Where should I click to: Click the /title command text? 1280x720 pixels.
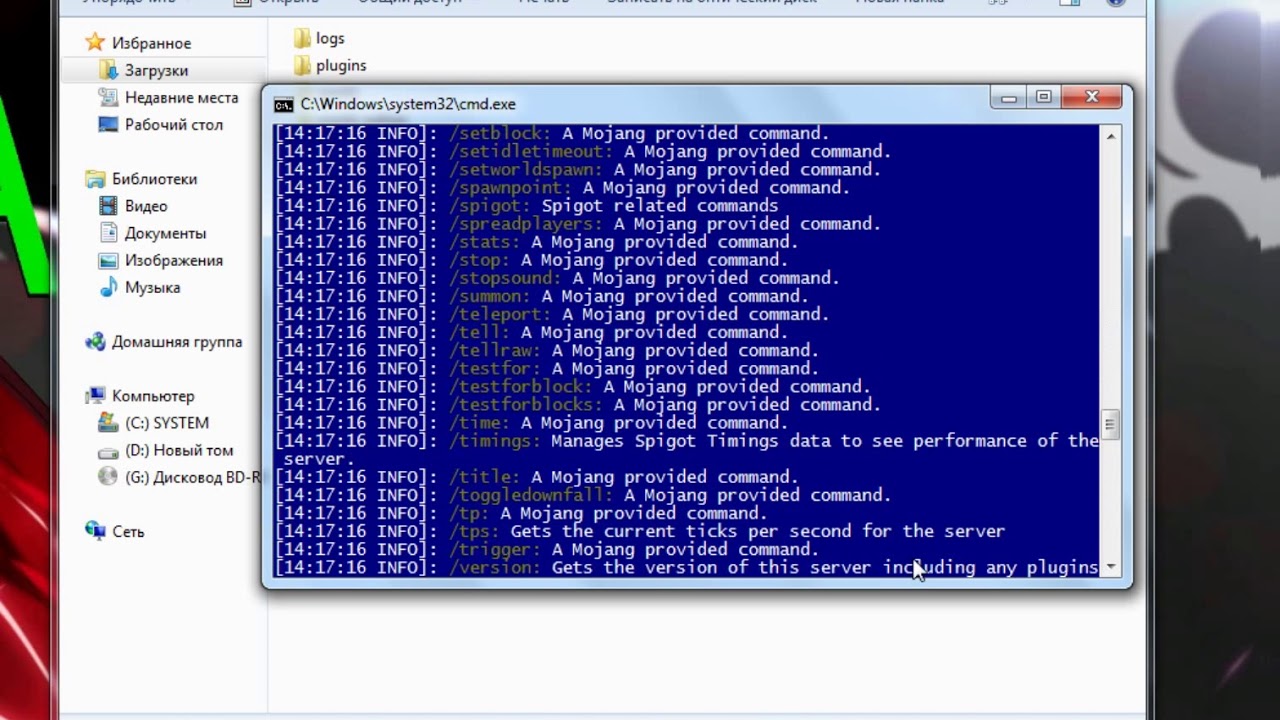484,476
